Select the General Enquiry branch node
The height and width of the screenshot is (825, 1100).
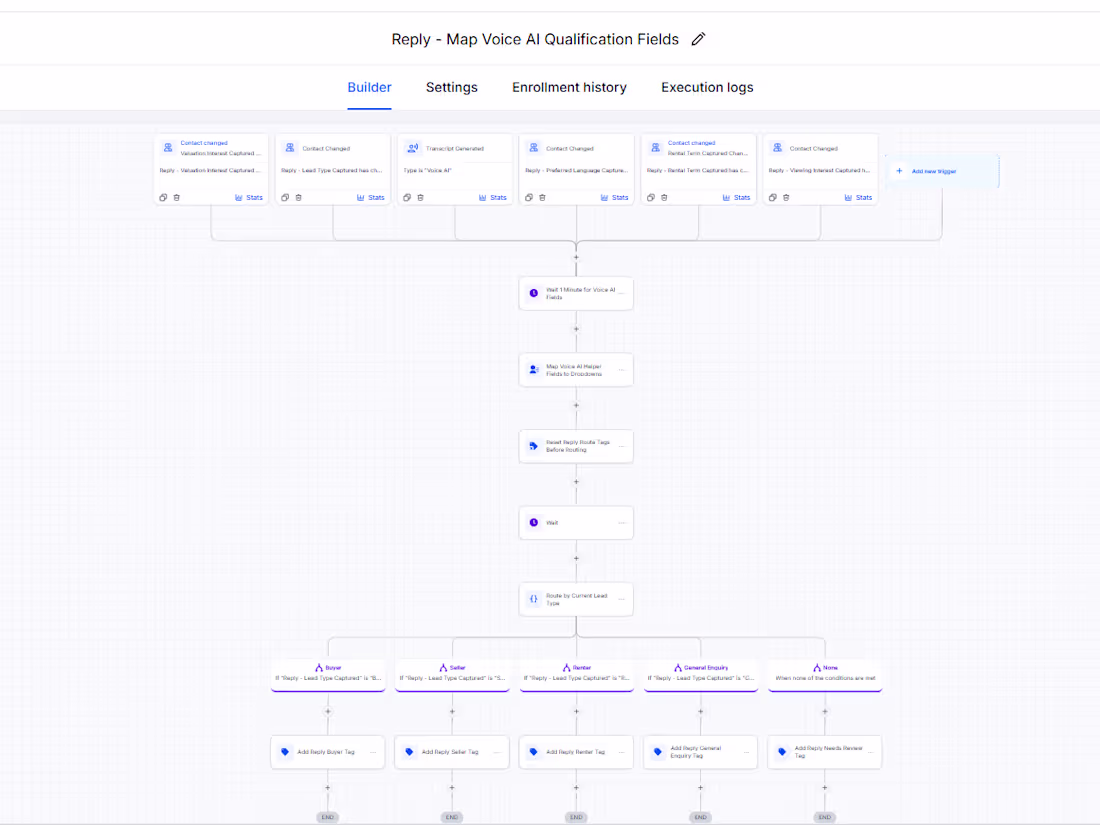pyautogui.click(x=700, y=675)
